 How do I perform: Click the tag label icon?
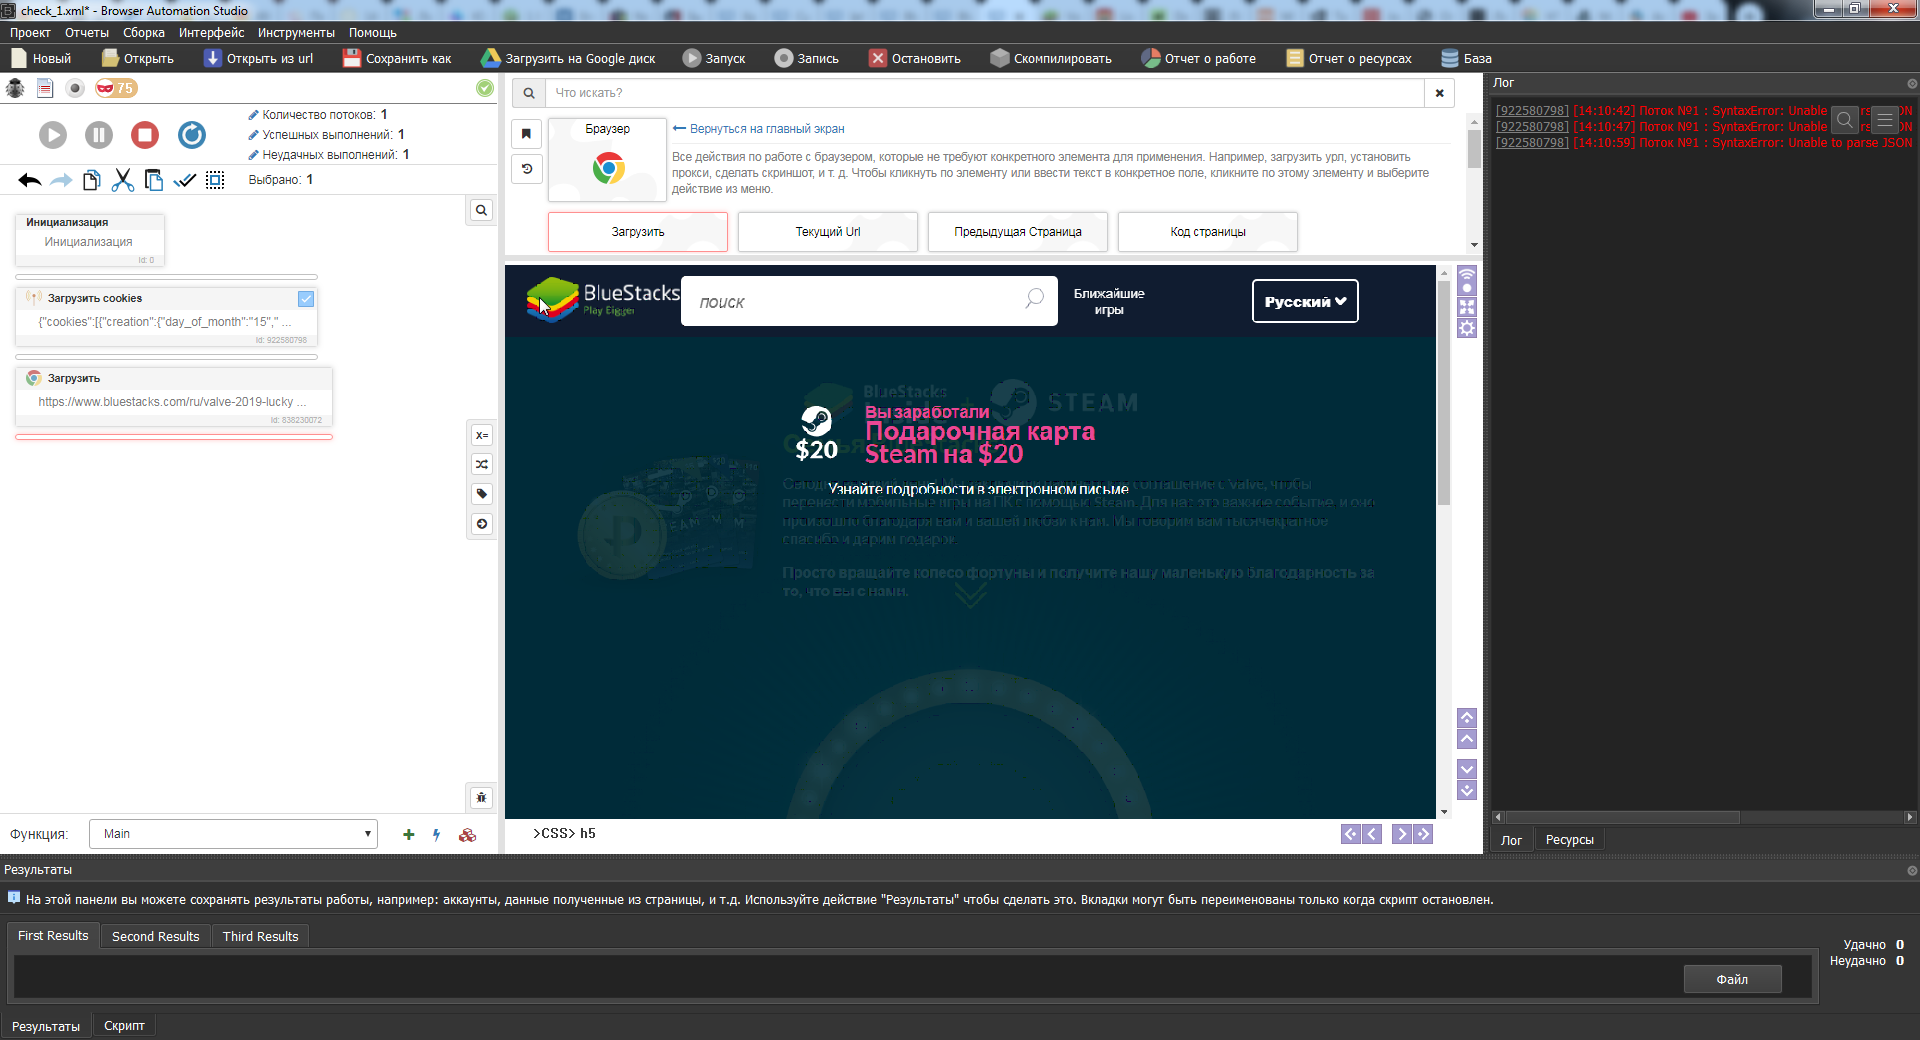[x=482, y=494]
